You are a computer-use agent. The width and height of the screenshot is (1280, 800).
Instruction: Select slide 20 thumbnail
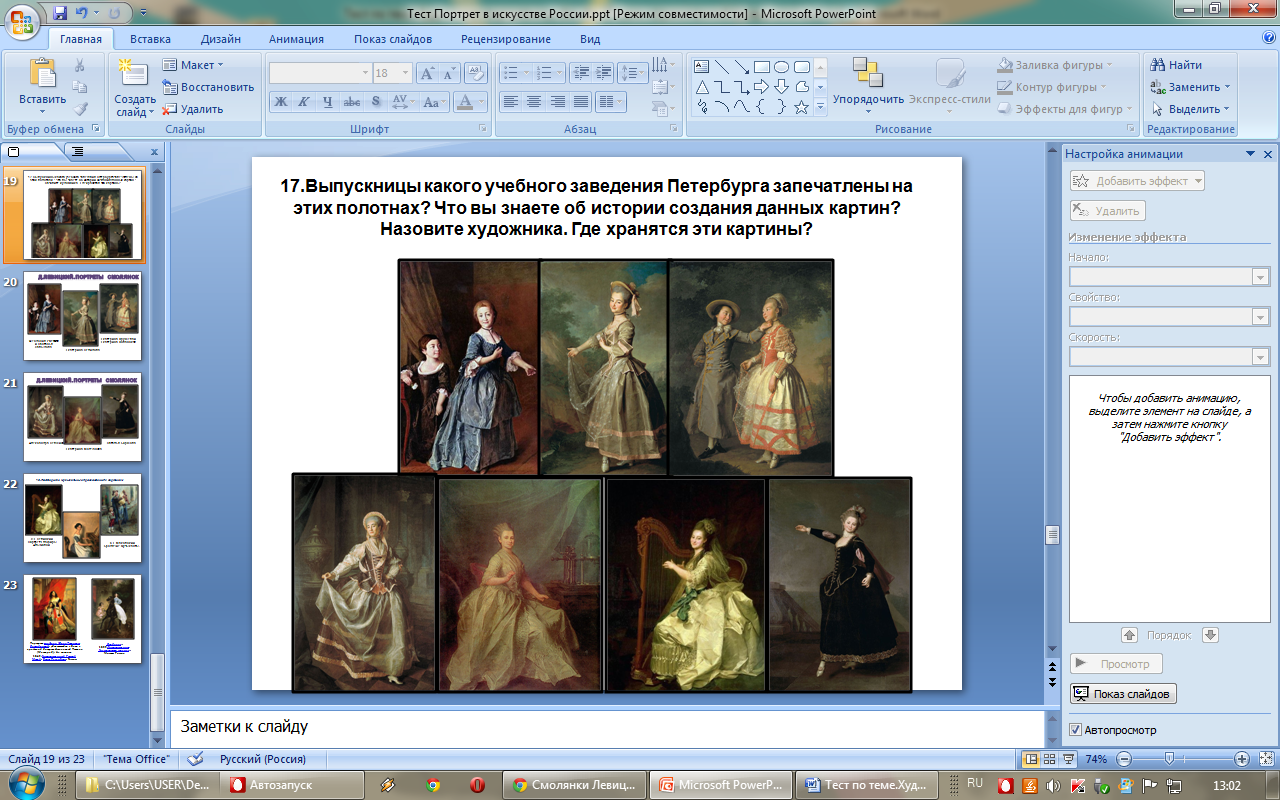pyautogui.click(x=83, y=315)
